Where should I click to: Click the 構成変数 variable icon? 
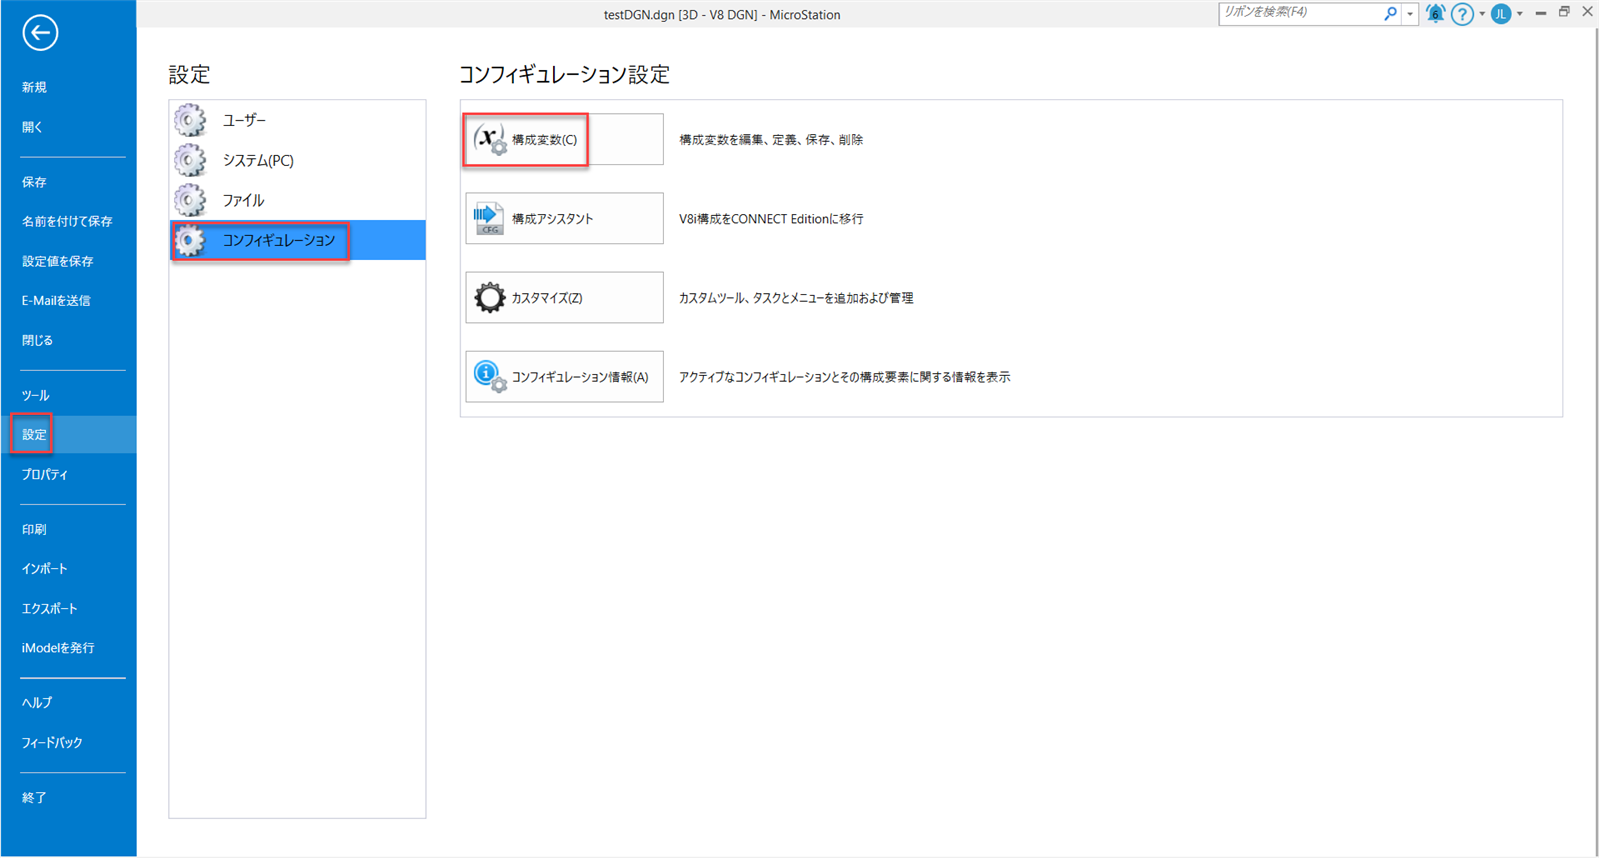point(489,139)
